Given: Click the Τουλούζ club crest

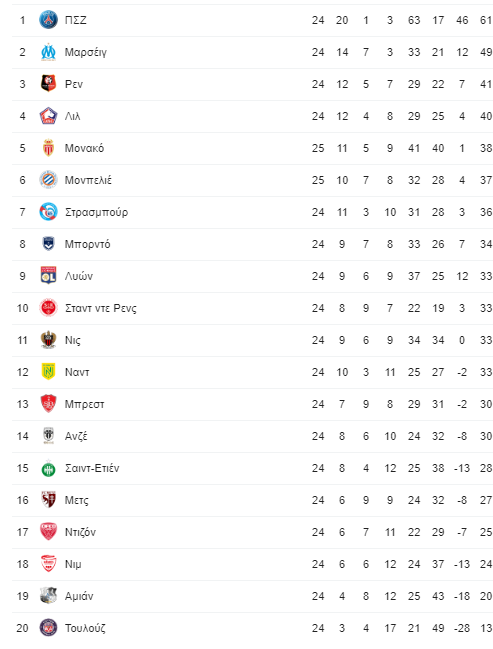Looking at the screenshot, I should (x=48, y=628).
